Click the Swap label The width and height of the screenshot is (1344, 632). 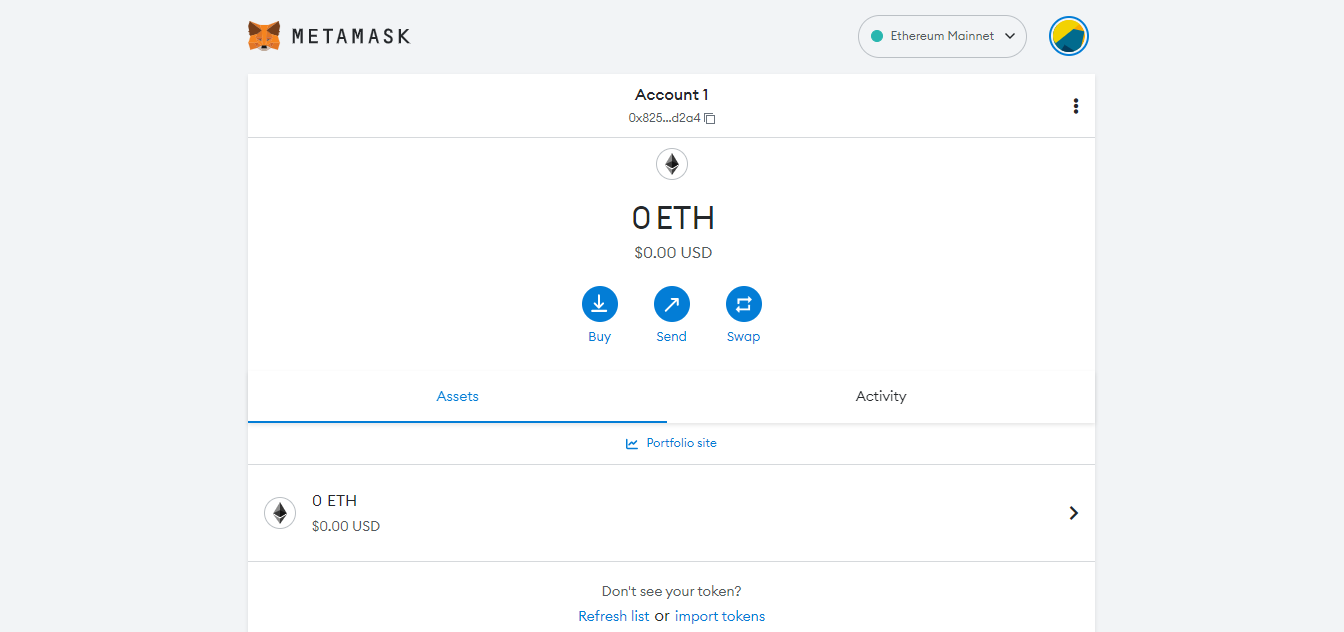pos(744,337)
